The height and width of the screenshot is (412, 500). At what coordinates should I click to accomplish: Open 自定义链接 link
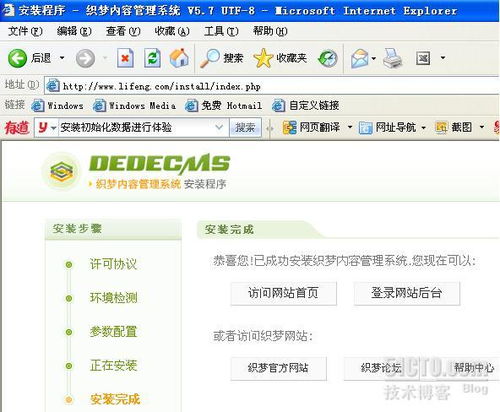(x=306, y=106)
